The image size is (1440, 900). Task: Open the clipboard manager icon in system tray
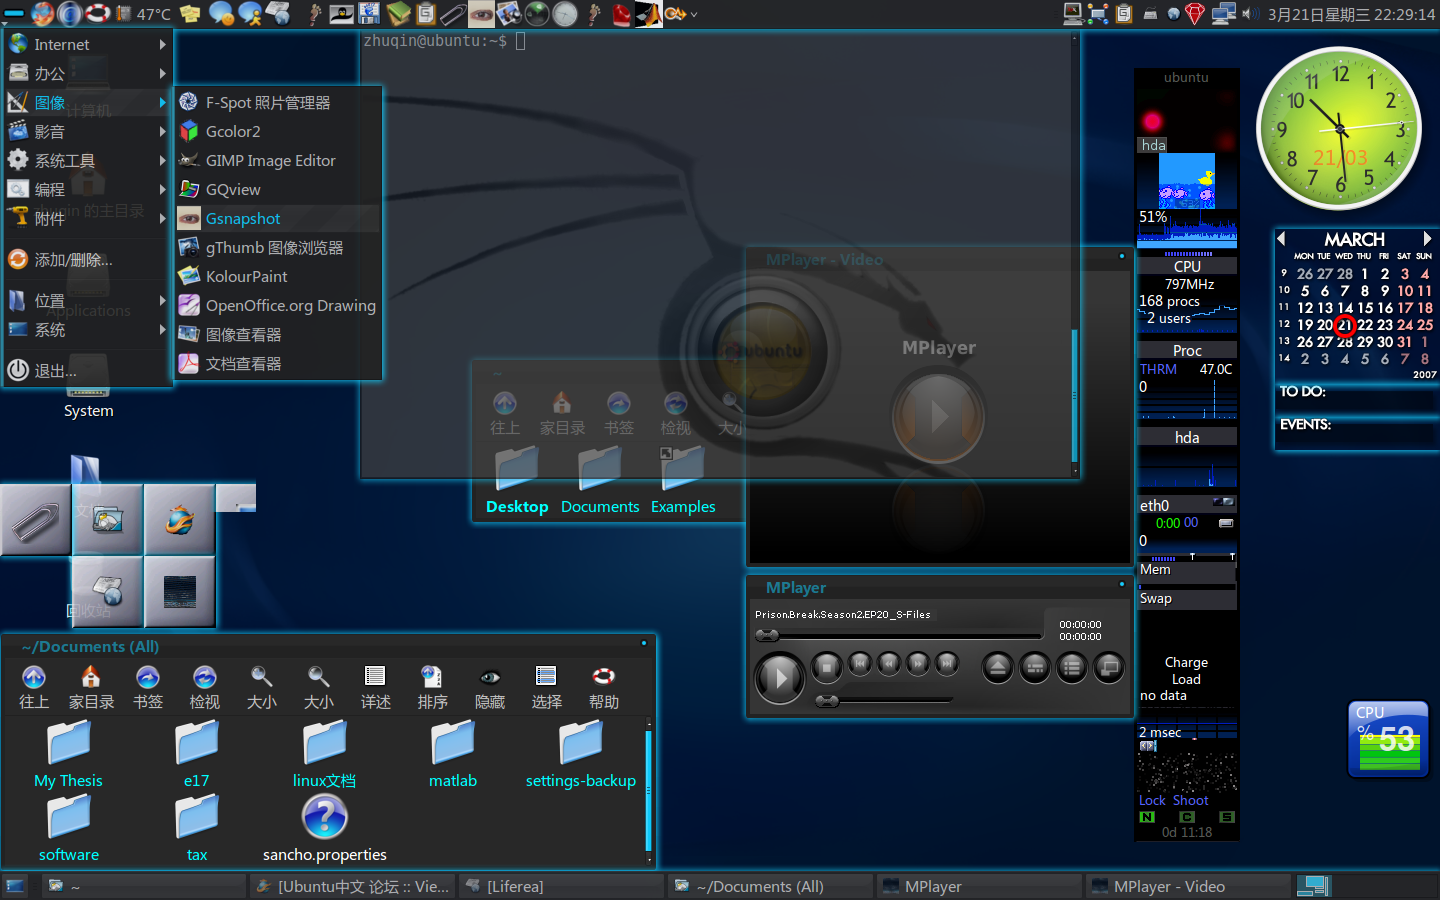pos(1124,14)
